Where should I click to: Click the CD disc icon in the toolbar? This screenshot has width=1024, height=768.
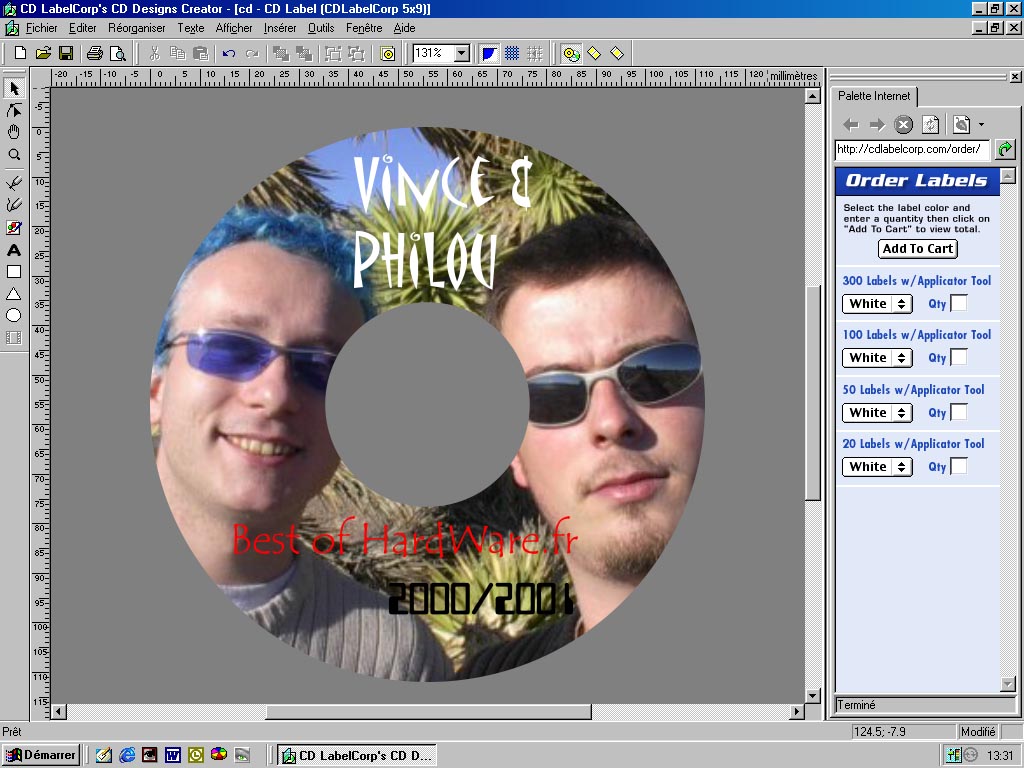387,54
